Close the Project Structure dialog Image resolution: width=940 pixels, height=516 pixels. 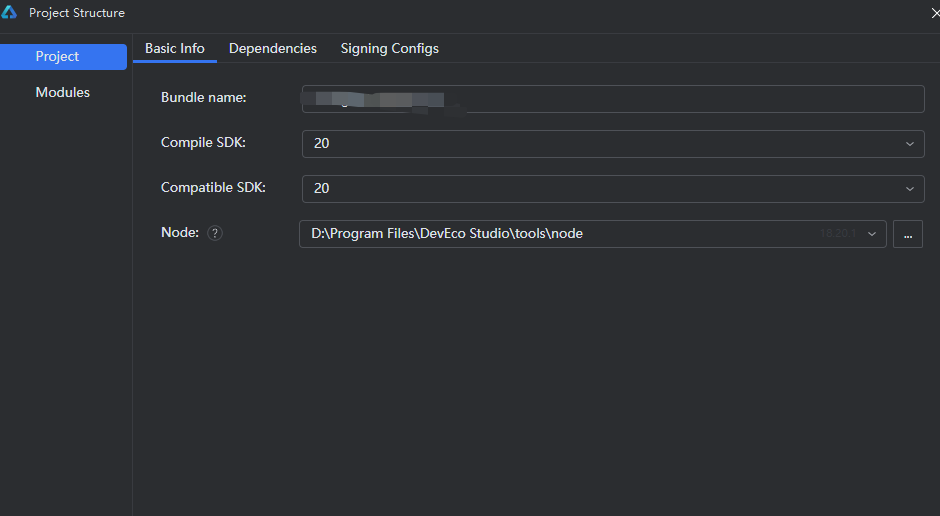(x=934, y=13)
